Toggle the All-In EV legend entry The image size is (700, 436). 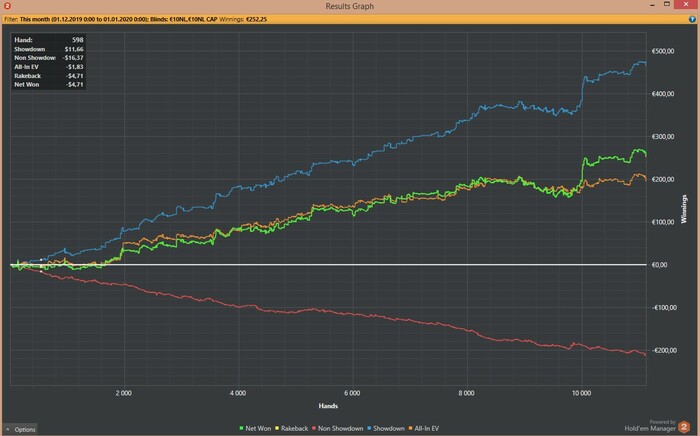424,428
